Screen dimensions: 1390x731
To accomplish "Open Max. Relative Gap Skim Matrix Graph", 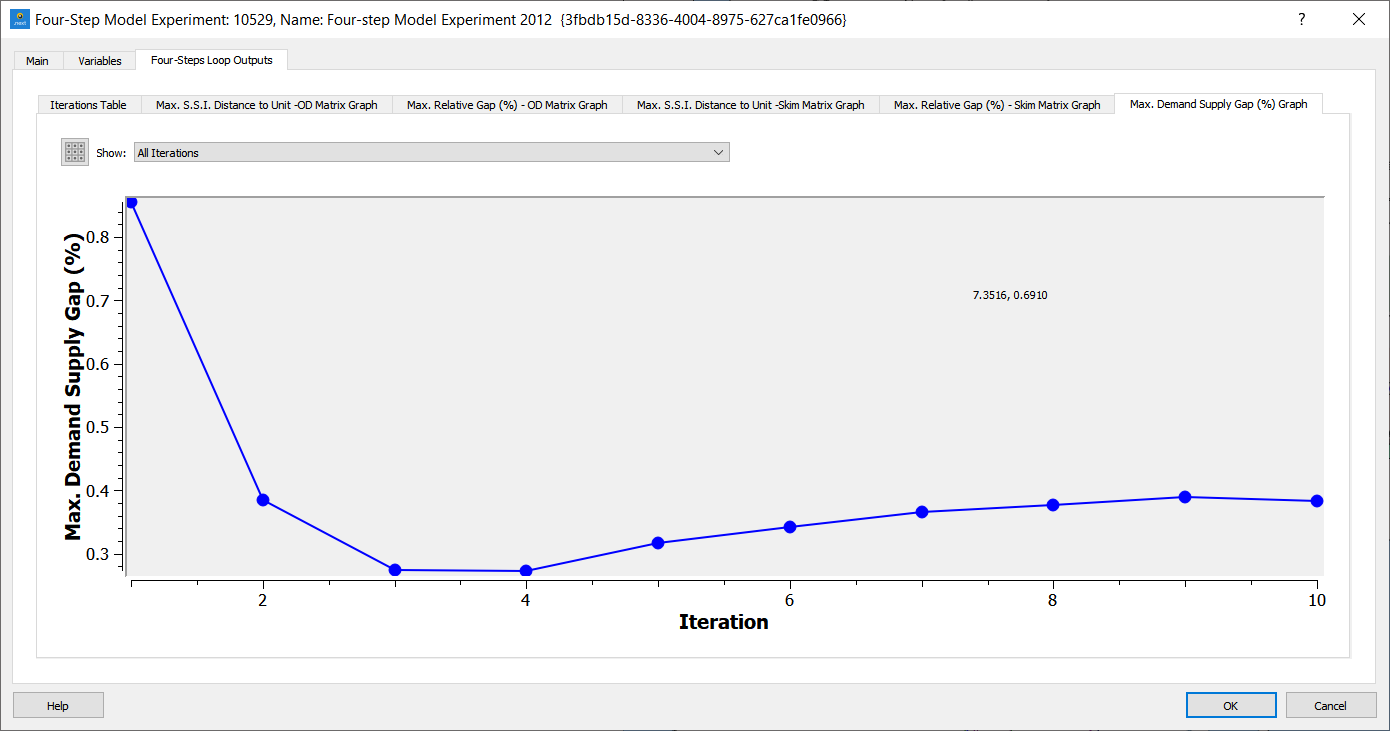I will pyautogui.click(x=996, y=105).
